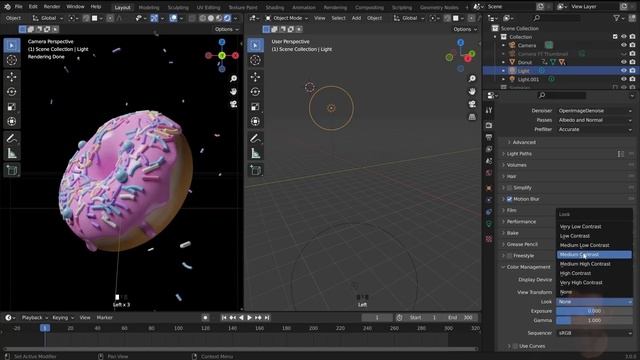Play the animation forward

pyautogui.click(x=249, y=318)
